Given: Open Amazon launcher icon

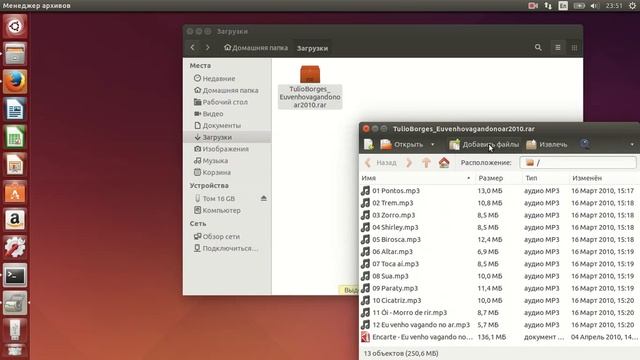Looking at the screenshot, I should coord(15,220).
